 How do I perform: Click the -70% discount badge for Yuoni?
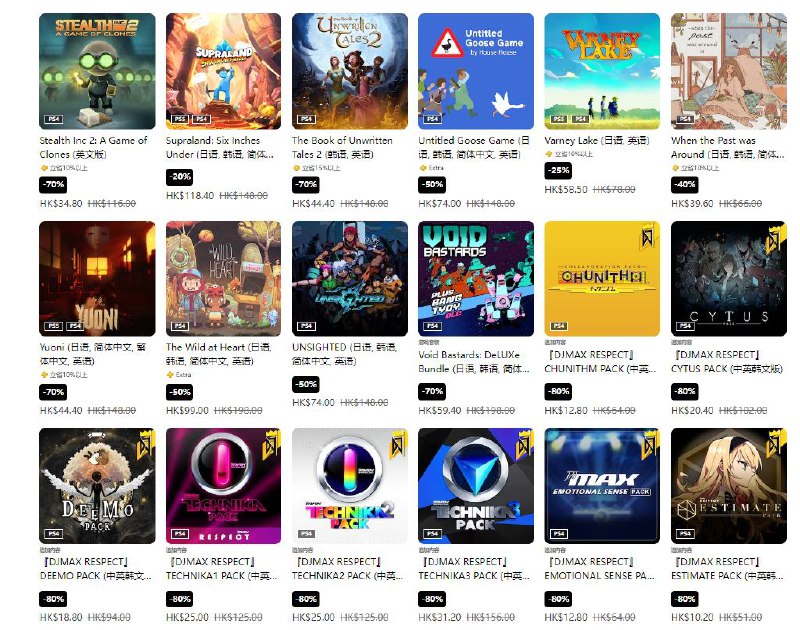pyautogui.click(x=53, y=392)
